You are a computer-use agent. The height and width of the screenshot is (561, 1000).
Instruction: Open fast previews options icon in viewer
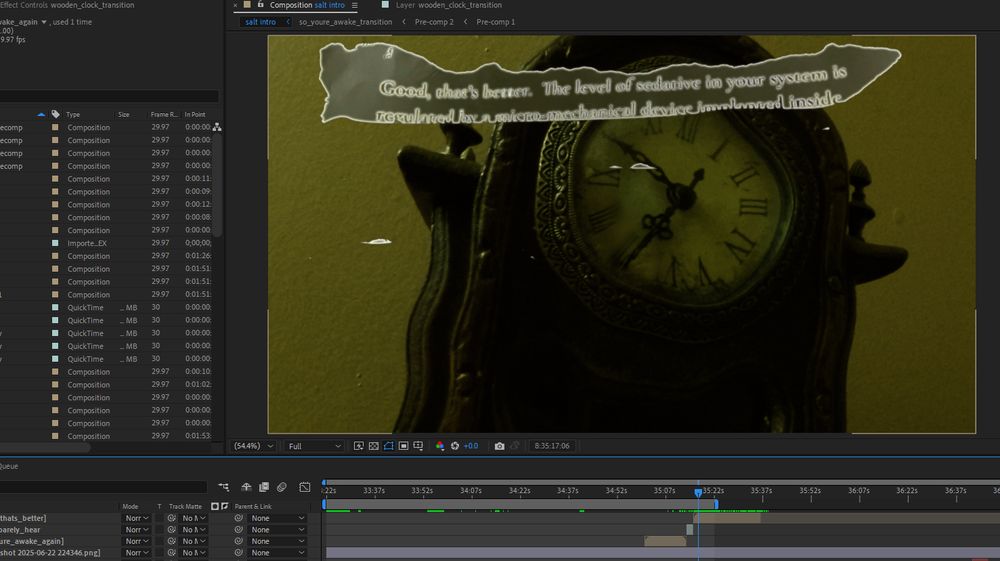click(359, 446)
